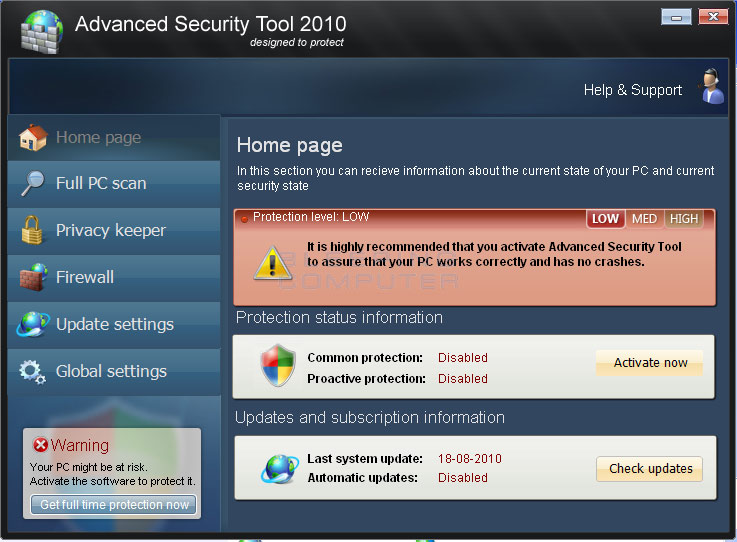The width and height of the screenshot is (737, 542).
Task: Close the Advanced Security Tool window
Action: [x=713, y=16]
